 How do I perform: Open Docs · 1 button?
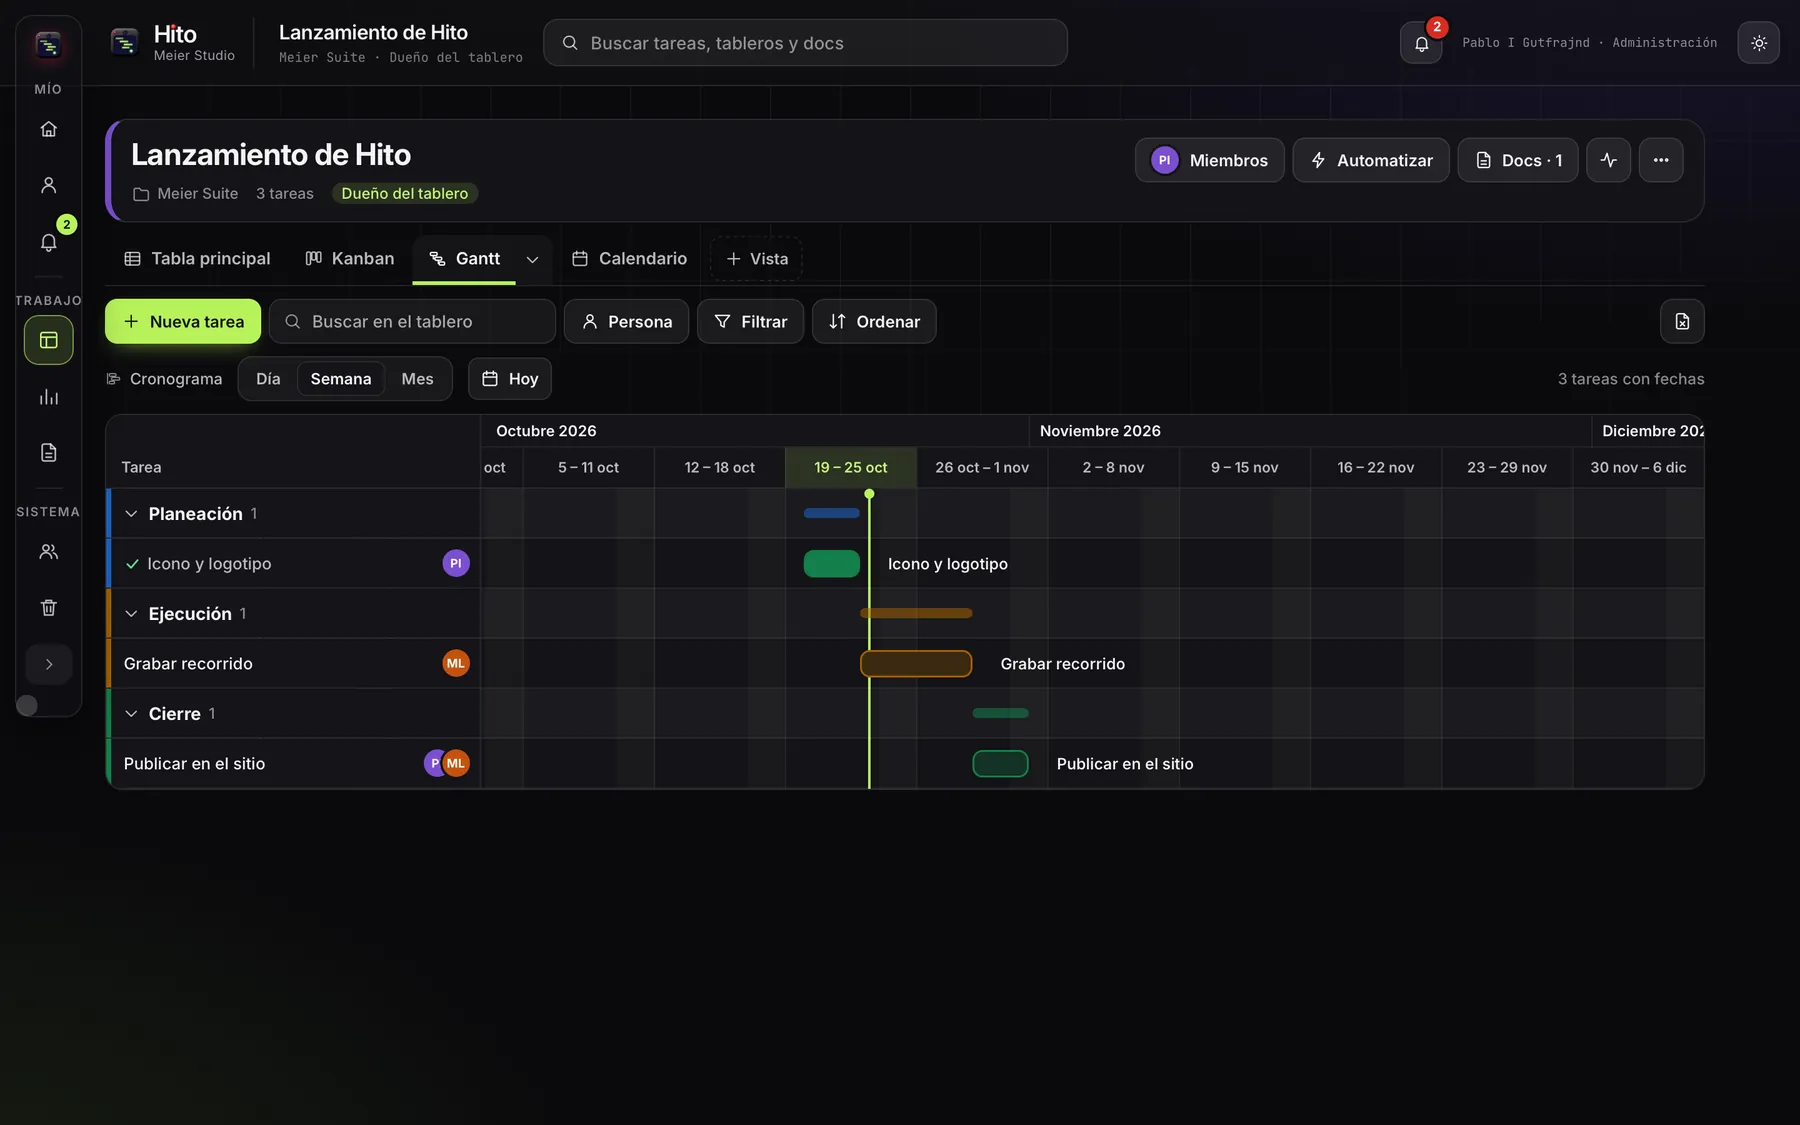[x=1518, y=160]
